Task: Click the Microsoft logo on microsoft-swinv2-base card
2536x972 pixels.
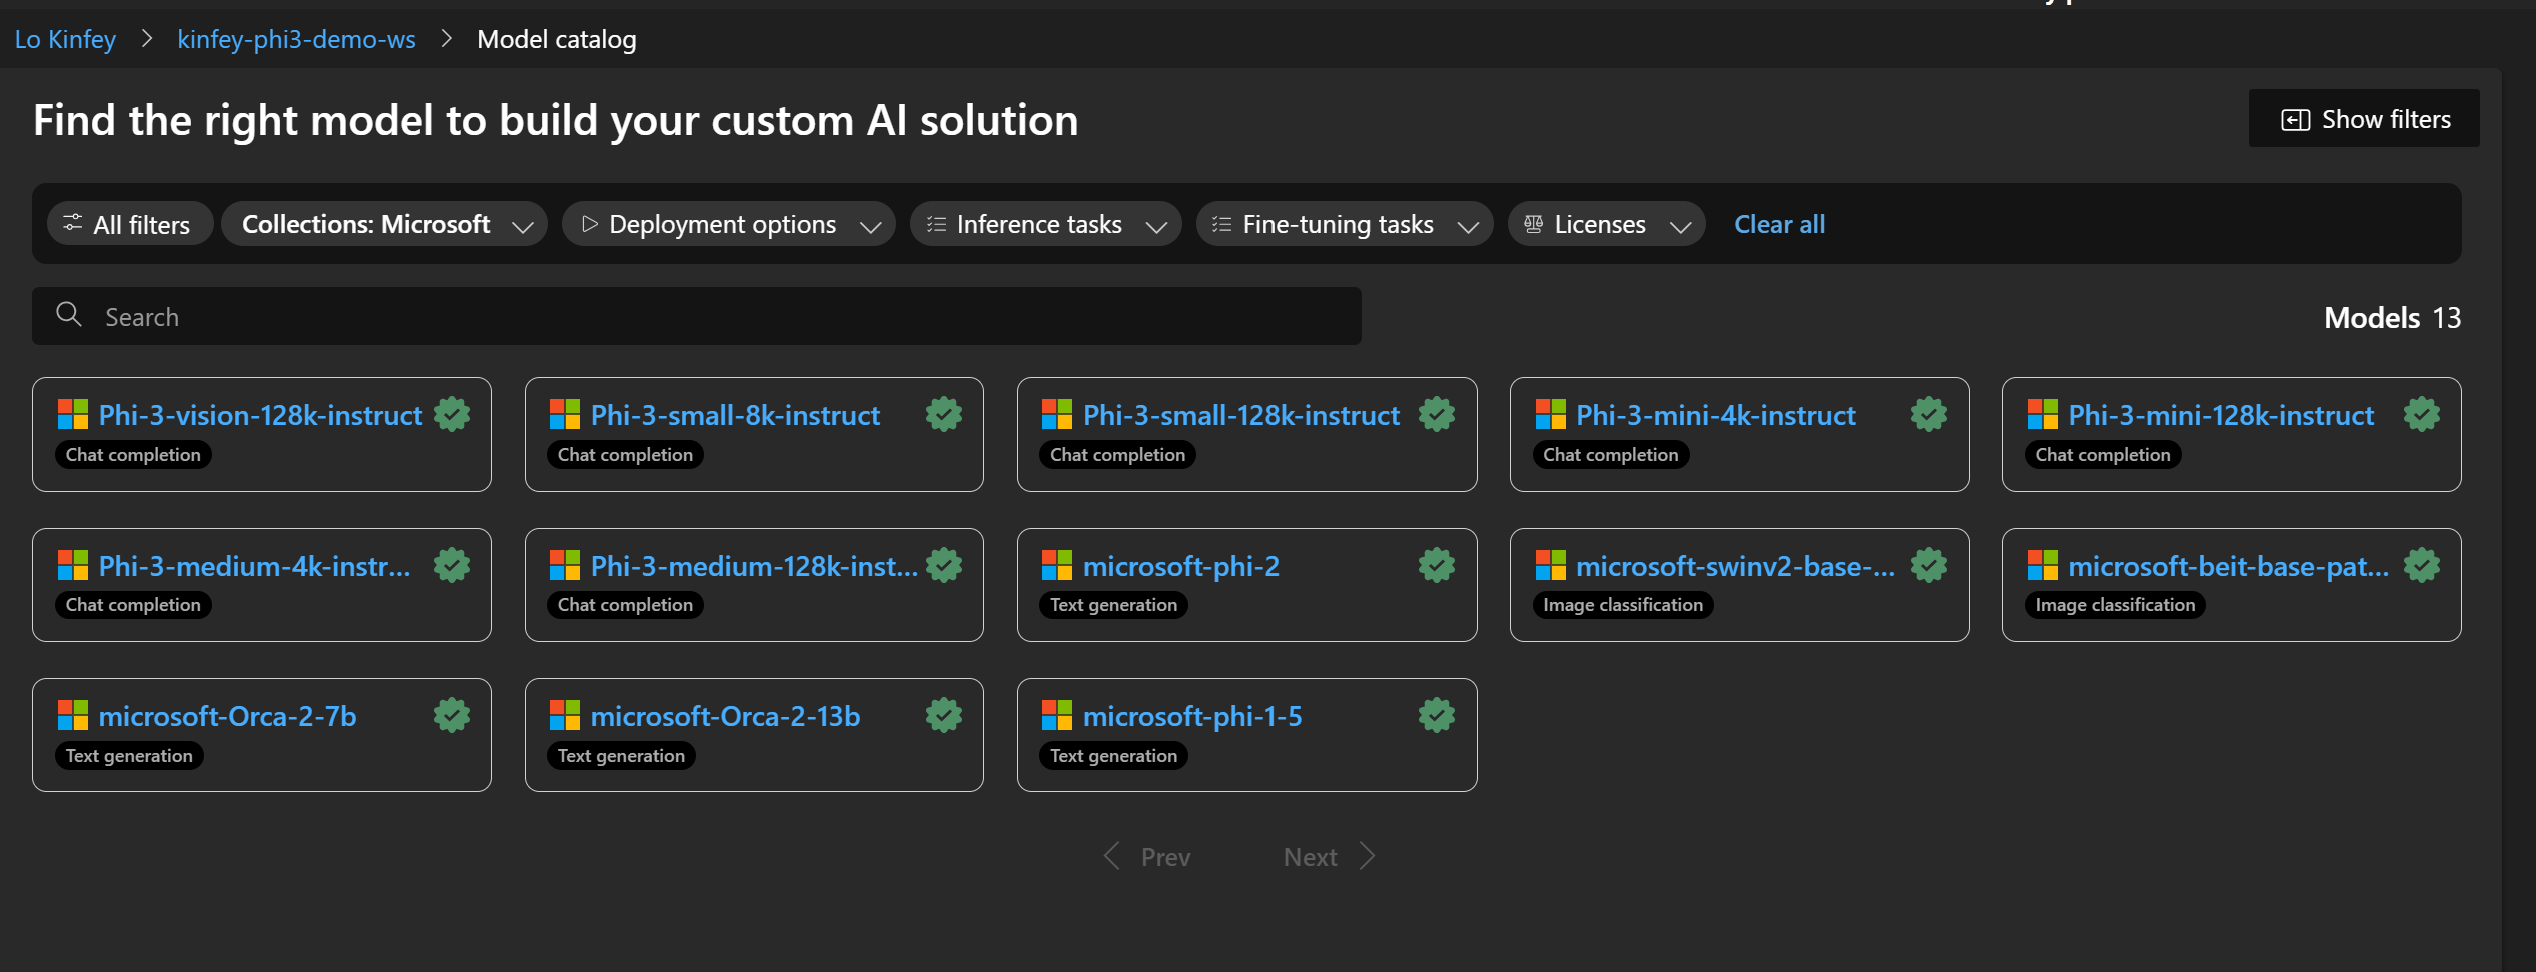Action: click(1551, 565)
